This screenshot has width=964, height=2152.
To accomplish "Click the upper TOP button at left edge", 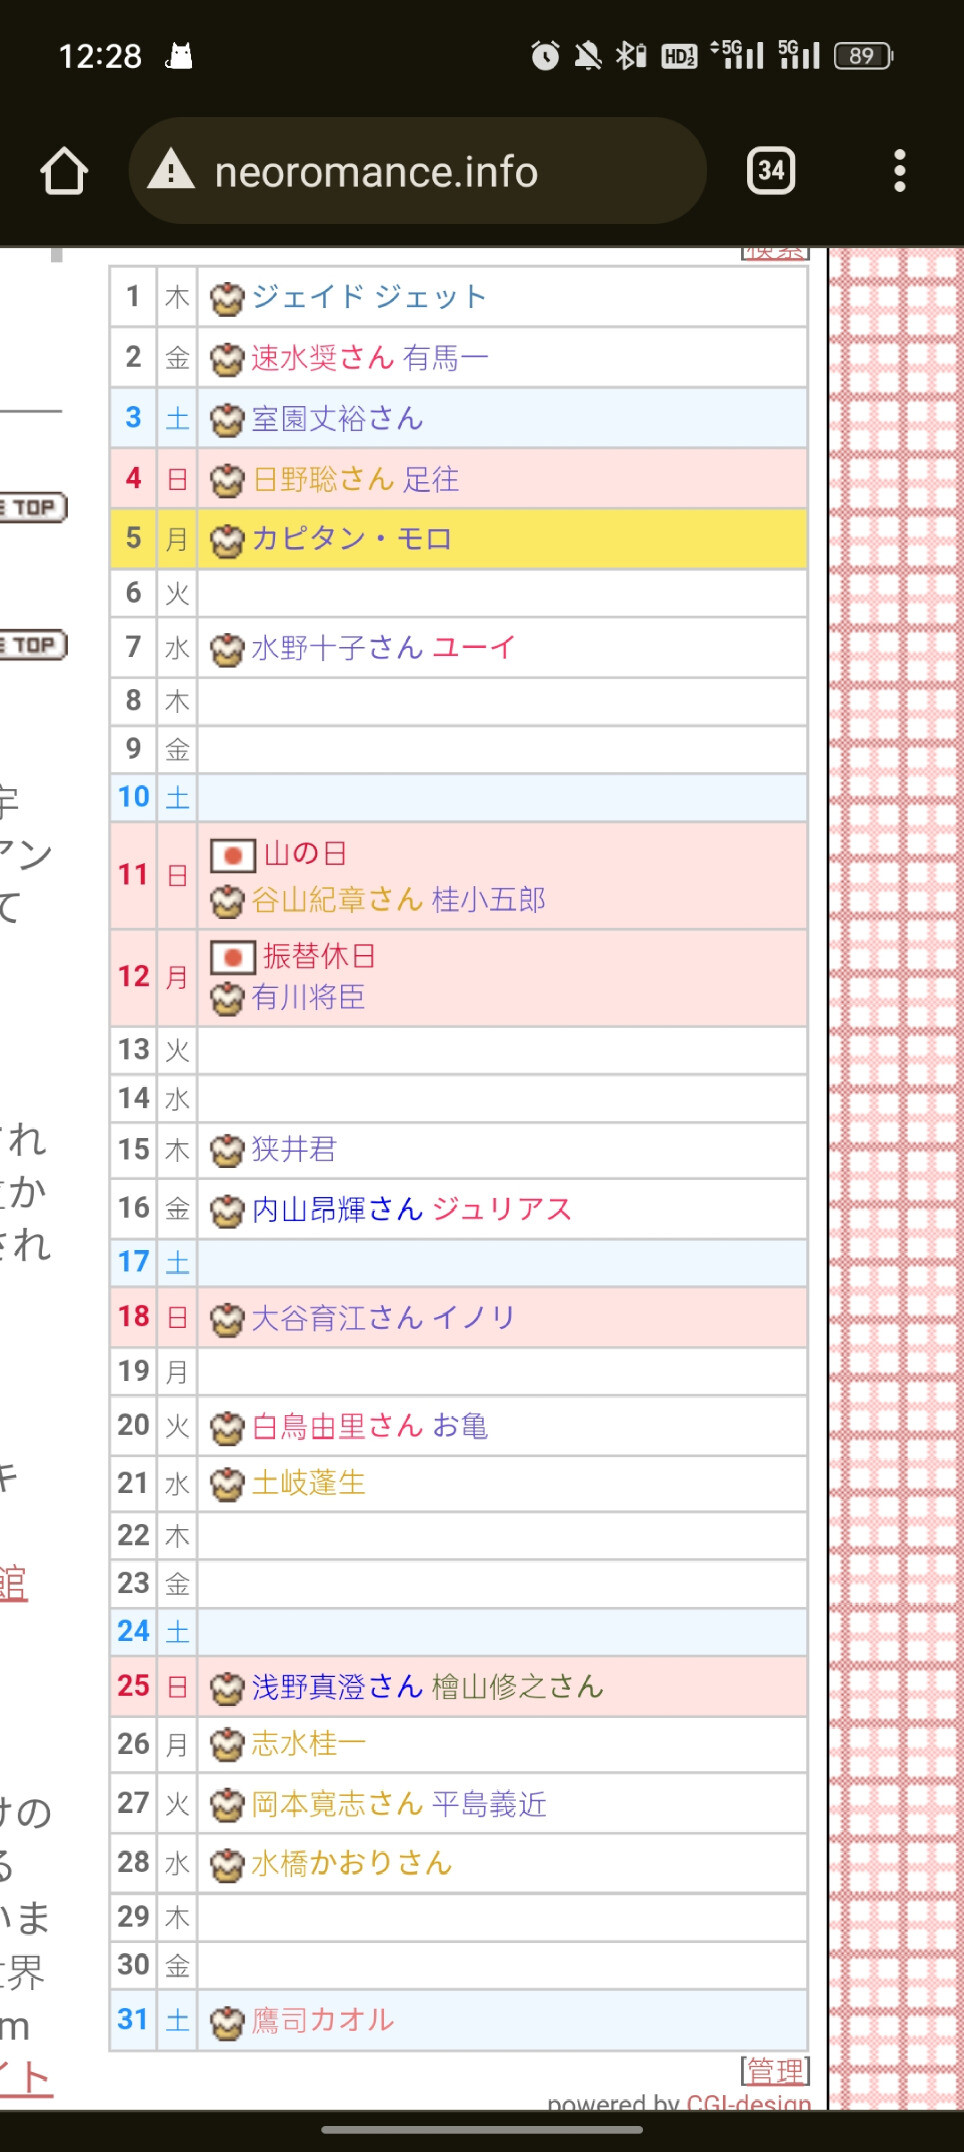I will [33, 507].
